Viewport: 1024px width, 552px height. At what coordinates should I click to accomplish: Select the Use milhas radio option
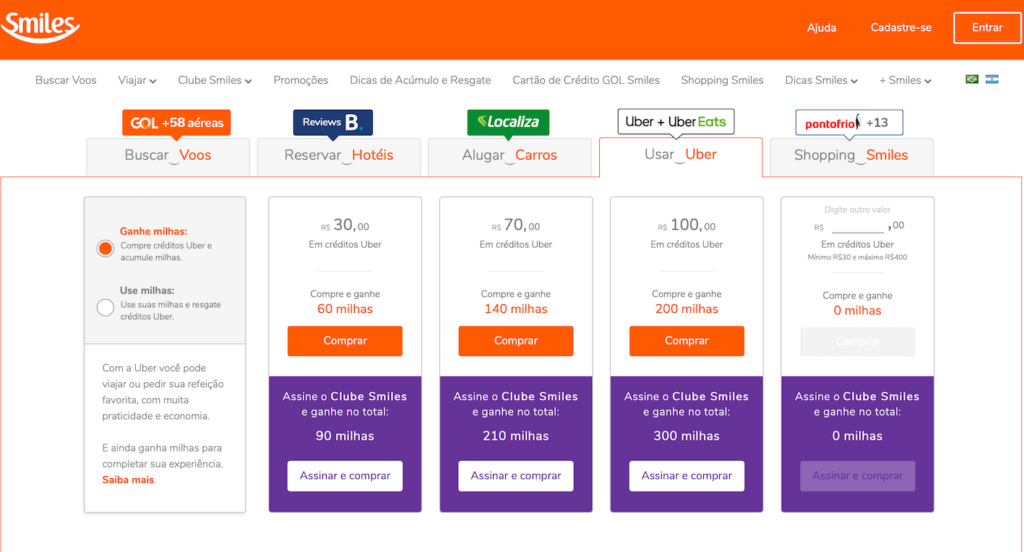click(105, 307)
